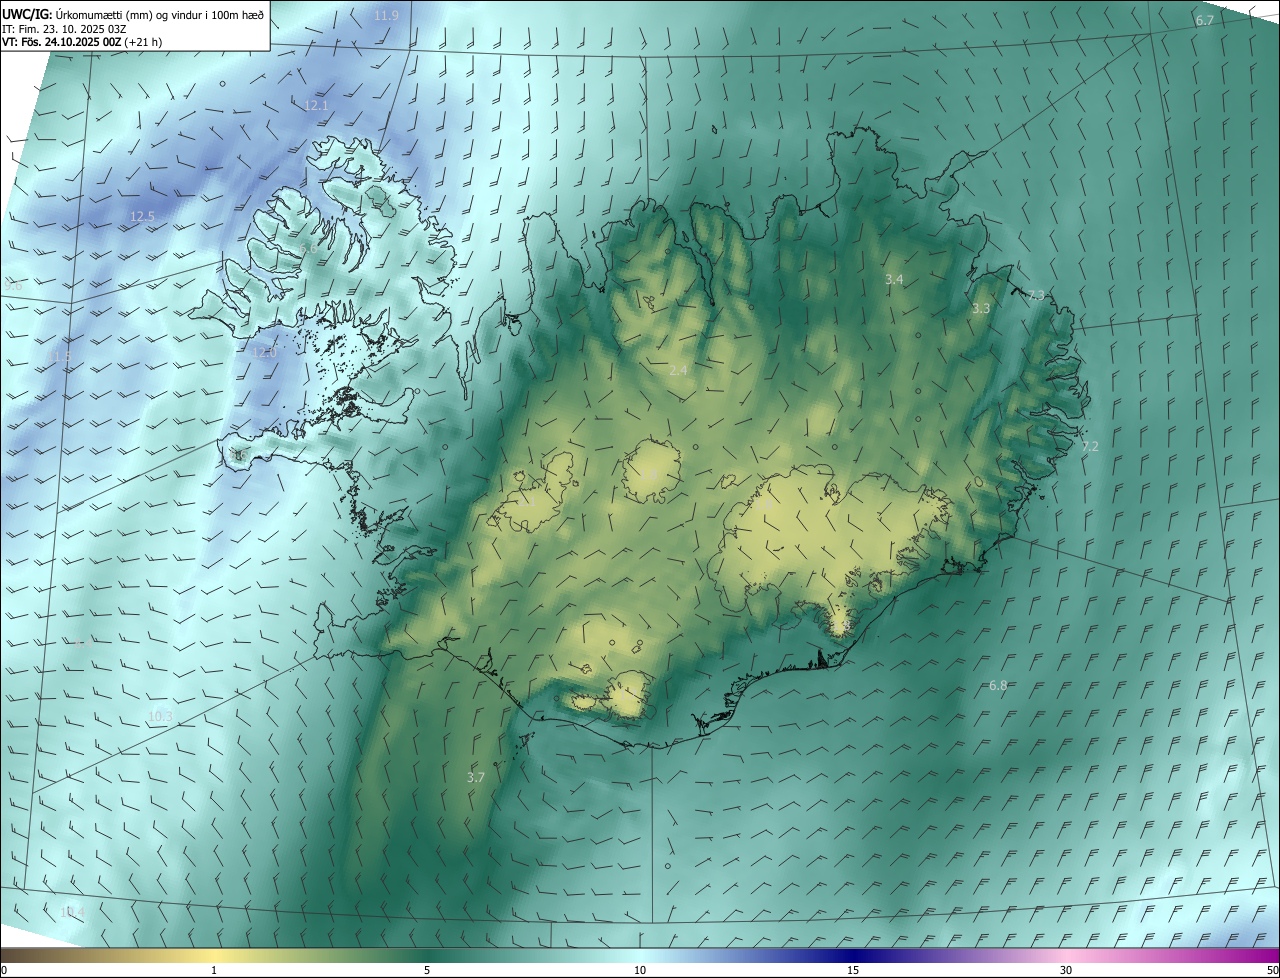Click the 11.9 value label
This screenshot has height=978, width=1280.
coord(386,16)
